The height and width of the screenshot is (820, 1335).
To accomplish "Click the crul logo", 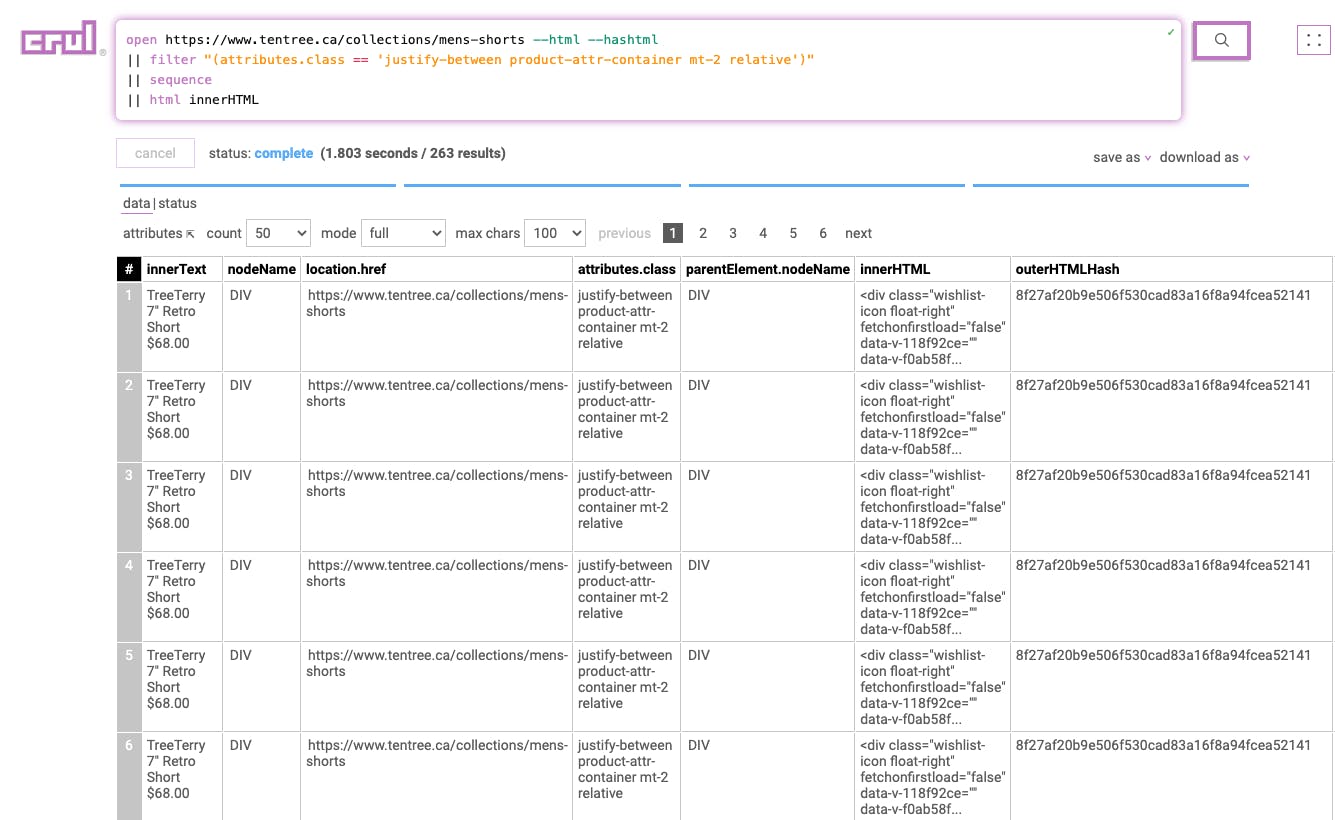I will (x=61, y=39).
